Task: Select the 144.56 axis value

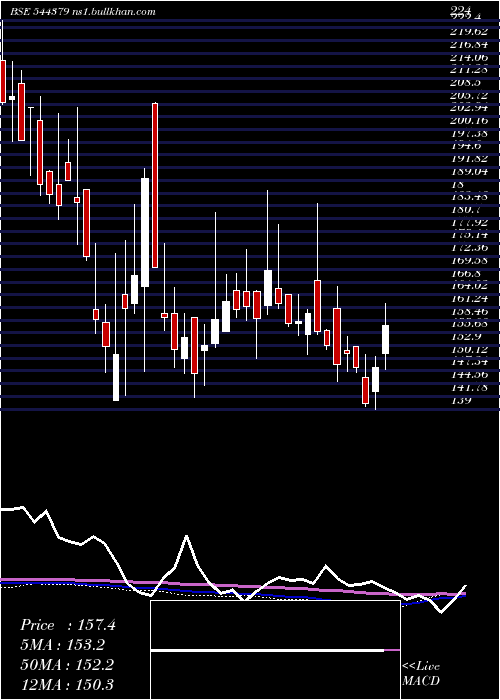Action: [x=469, y=374]
